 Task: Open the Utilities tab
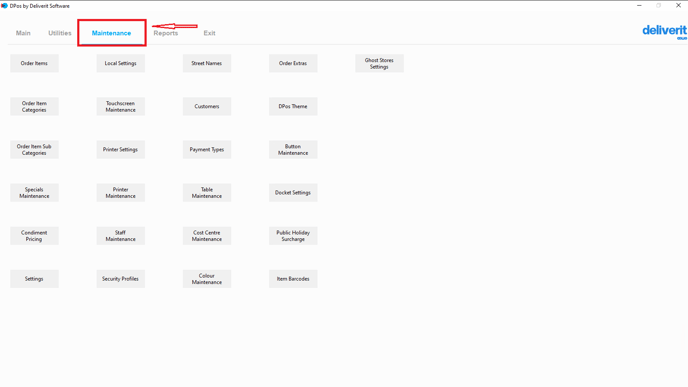point(60,33)
